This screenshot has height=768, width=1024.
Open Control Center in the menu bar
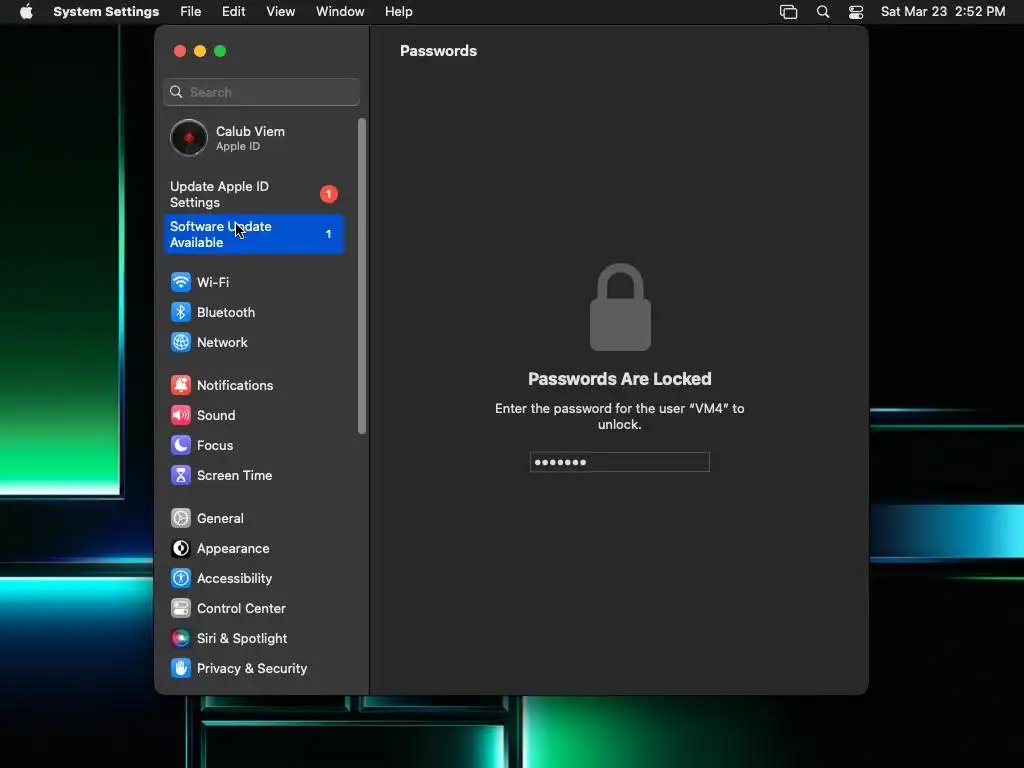pos(856,12)
